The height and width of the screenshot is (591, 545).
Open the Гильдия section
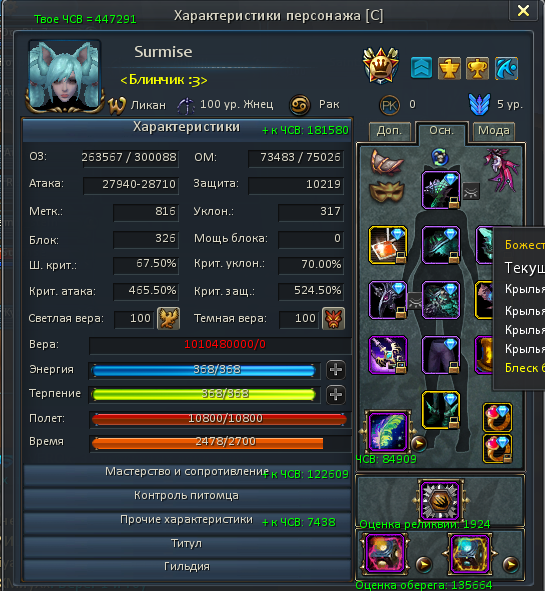pyautogui.click(x=187, y=568)
